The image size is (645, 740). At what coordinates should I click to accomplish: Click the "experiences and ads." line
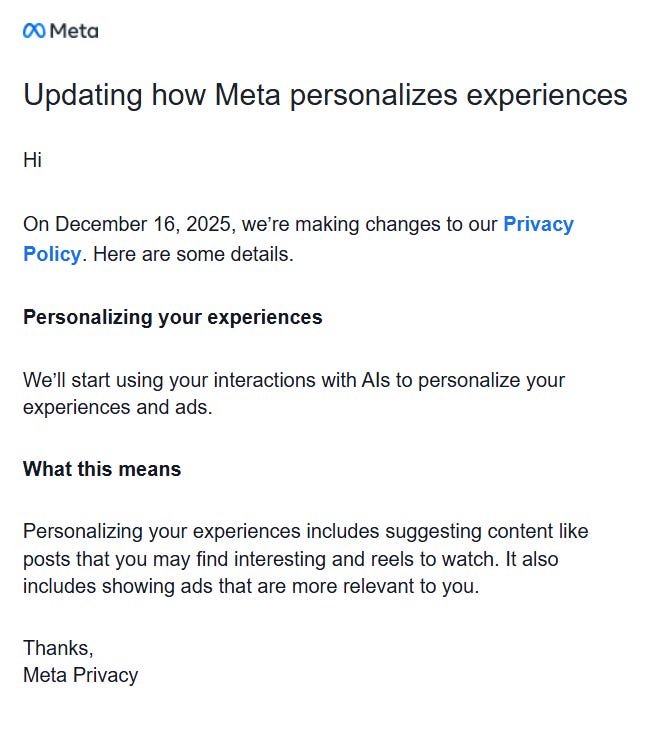[117, 407]
